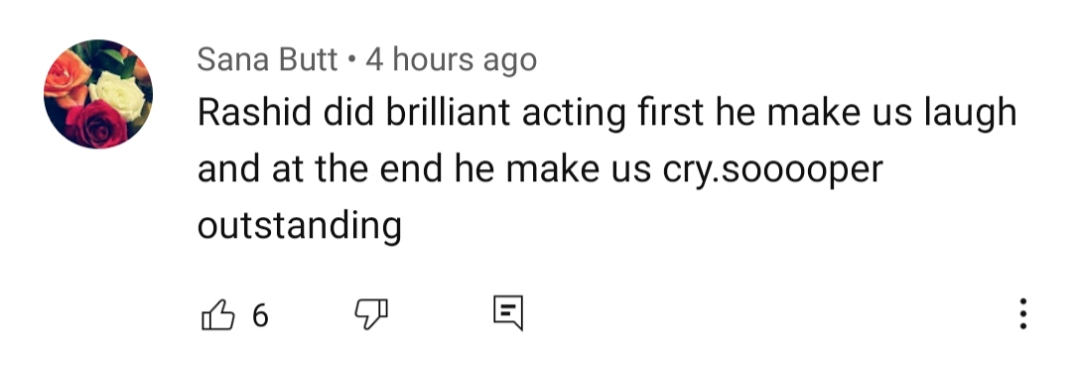Click the "4 hours ago" timestamp
The width and height of the screenshot is (1072, 376).
tap(451, 59)
